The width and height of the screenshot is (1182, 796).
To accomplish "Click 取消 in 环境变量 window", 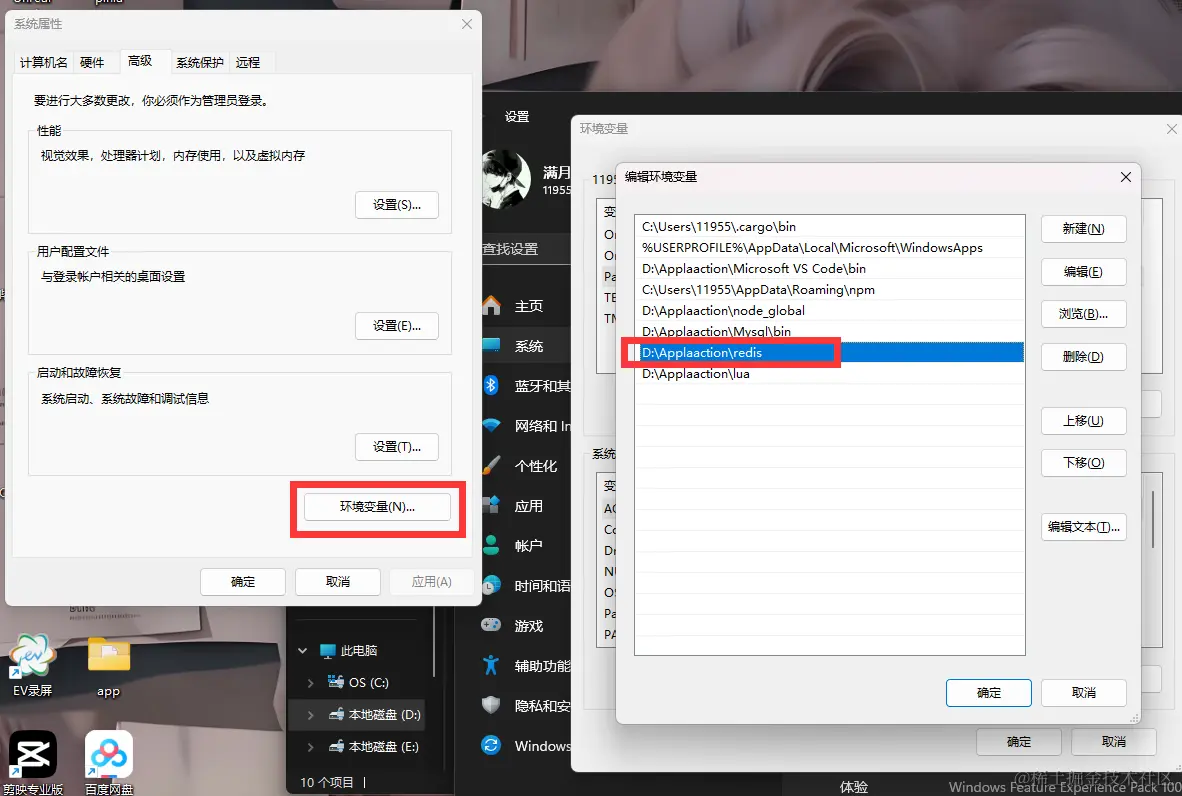I will (1113, 742).
